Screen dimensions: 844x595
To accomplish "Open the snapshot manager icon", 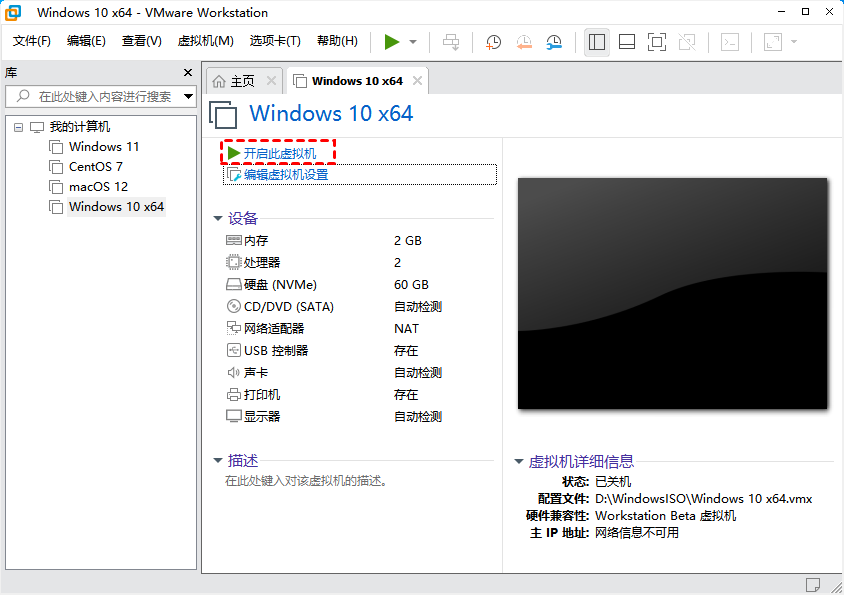I will (554, 42).
